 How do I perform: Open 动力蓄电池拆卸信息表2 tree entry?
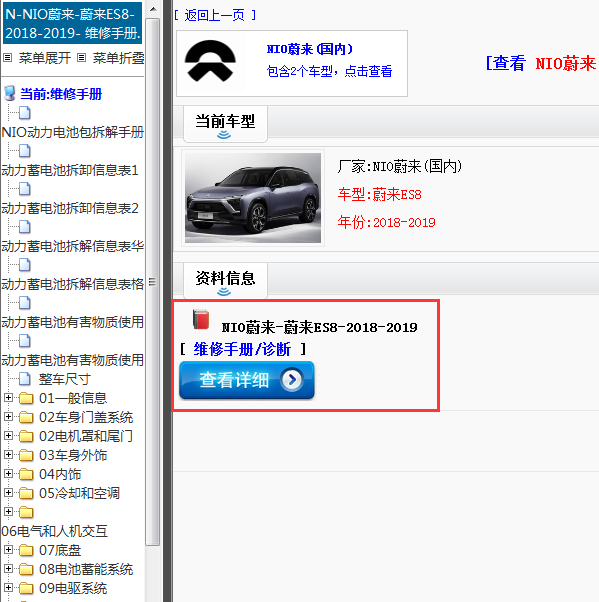click(69, 208)
